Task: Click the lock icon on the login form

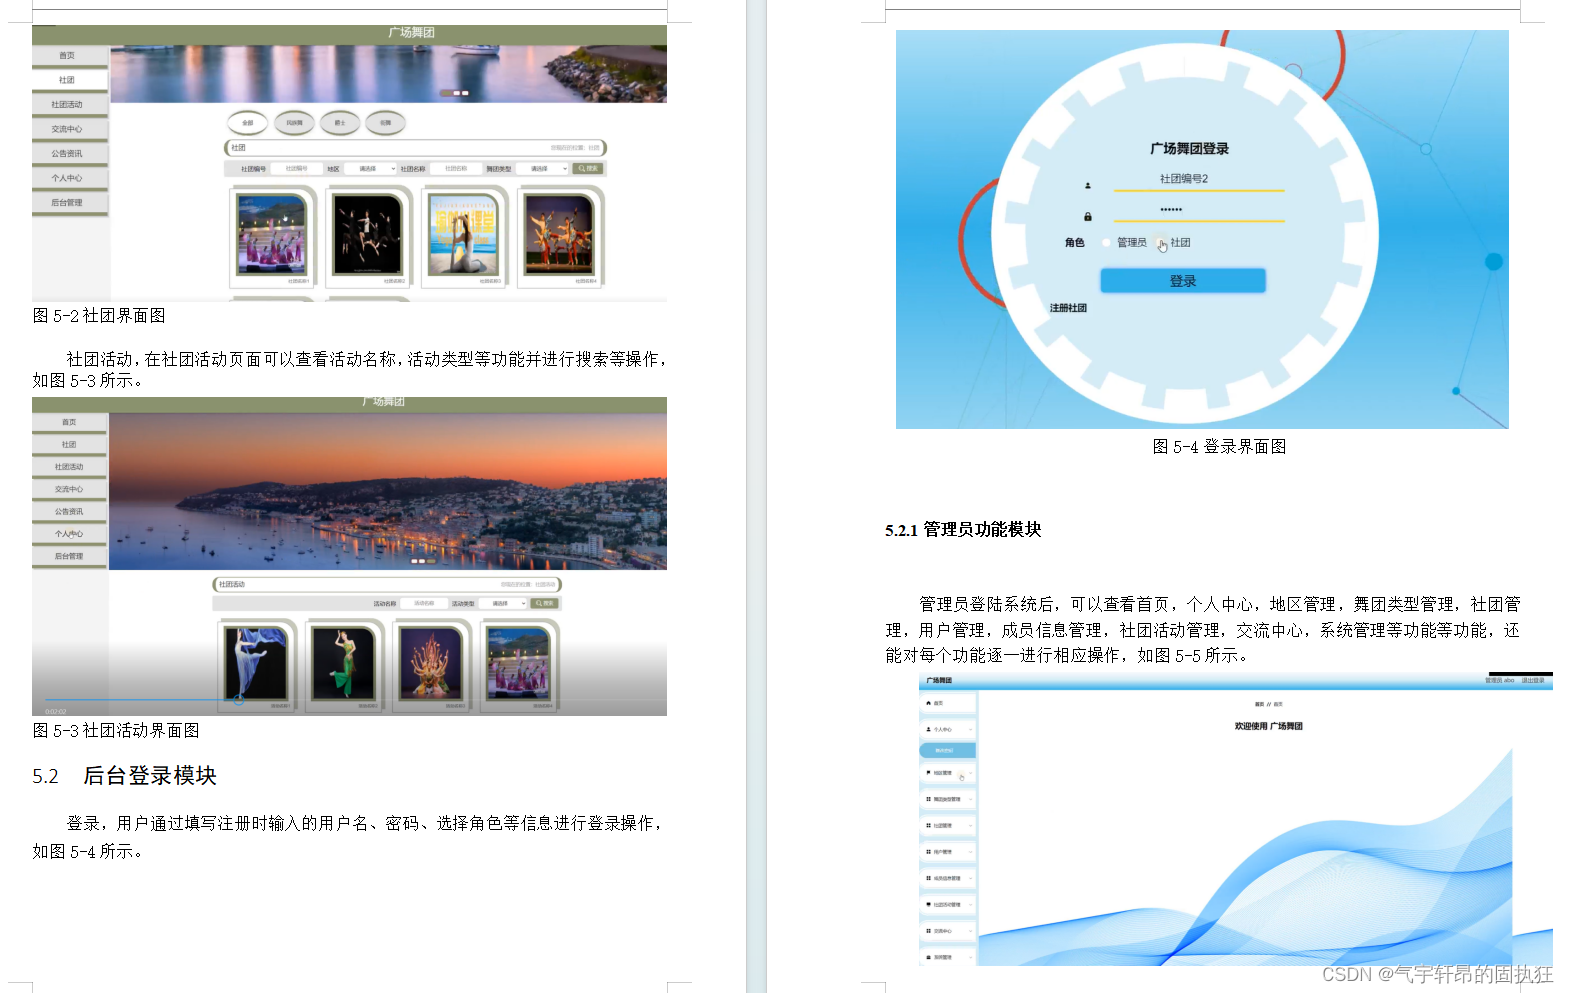Action: pos(1088,216)
